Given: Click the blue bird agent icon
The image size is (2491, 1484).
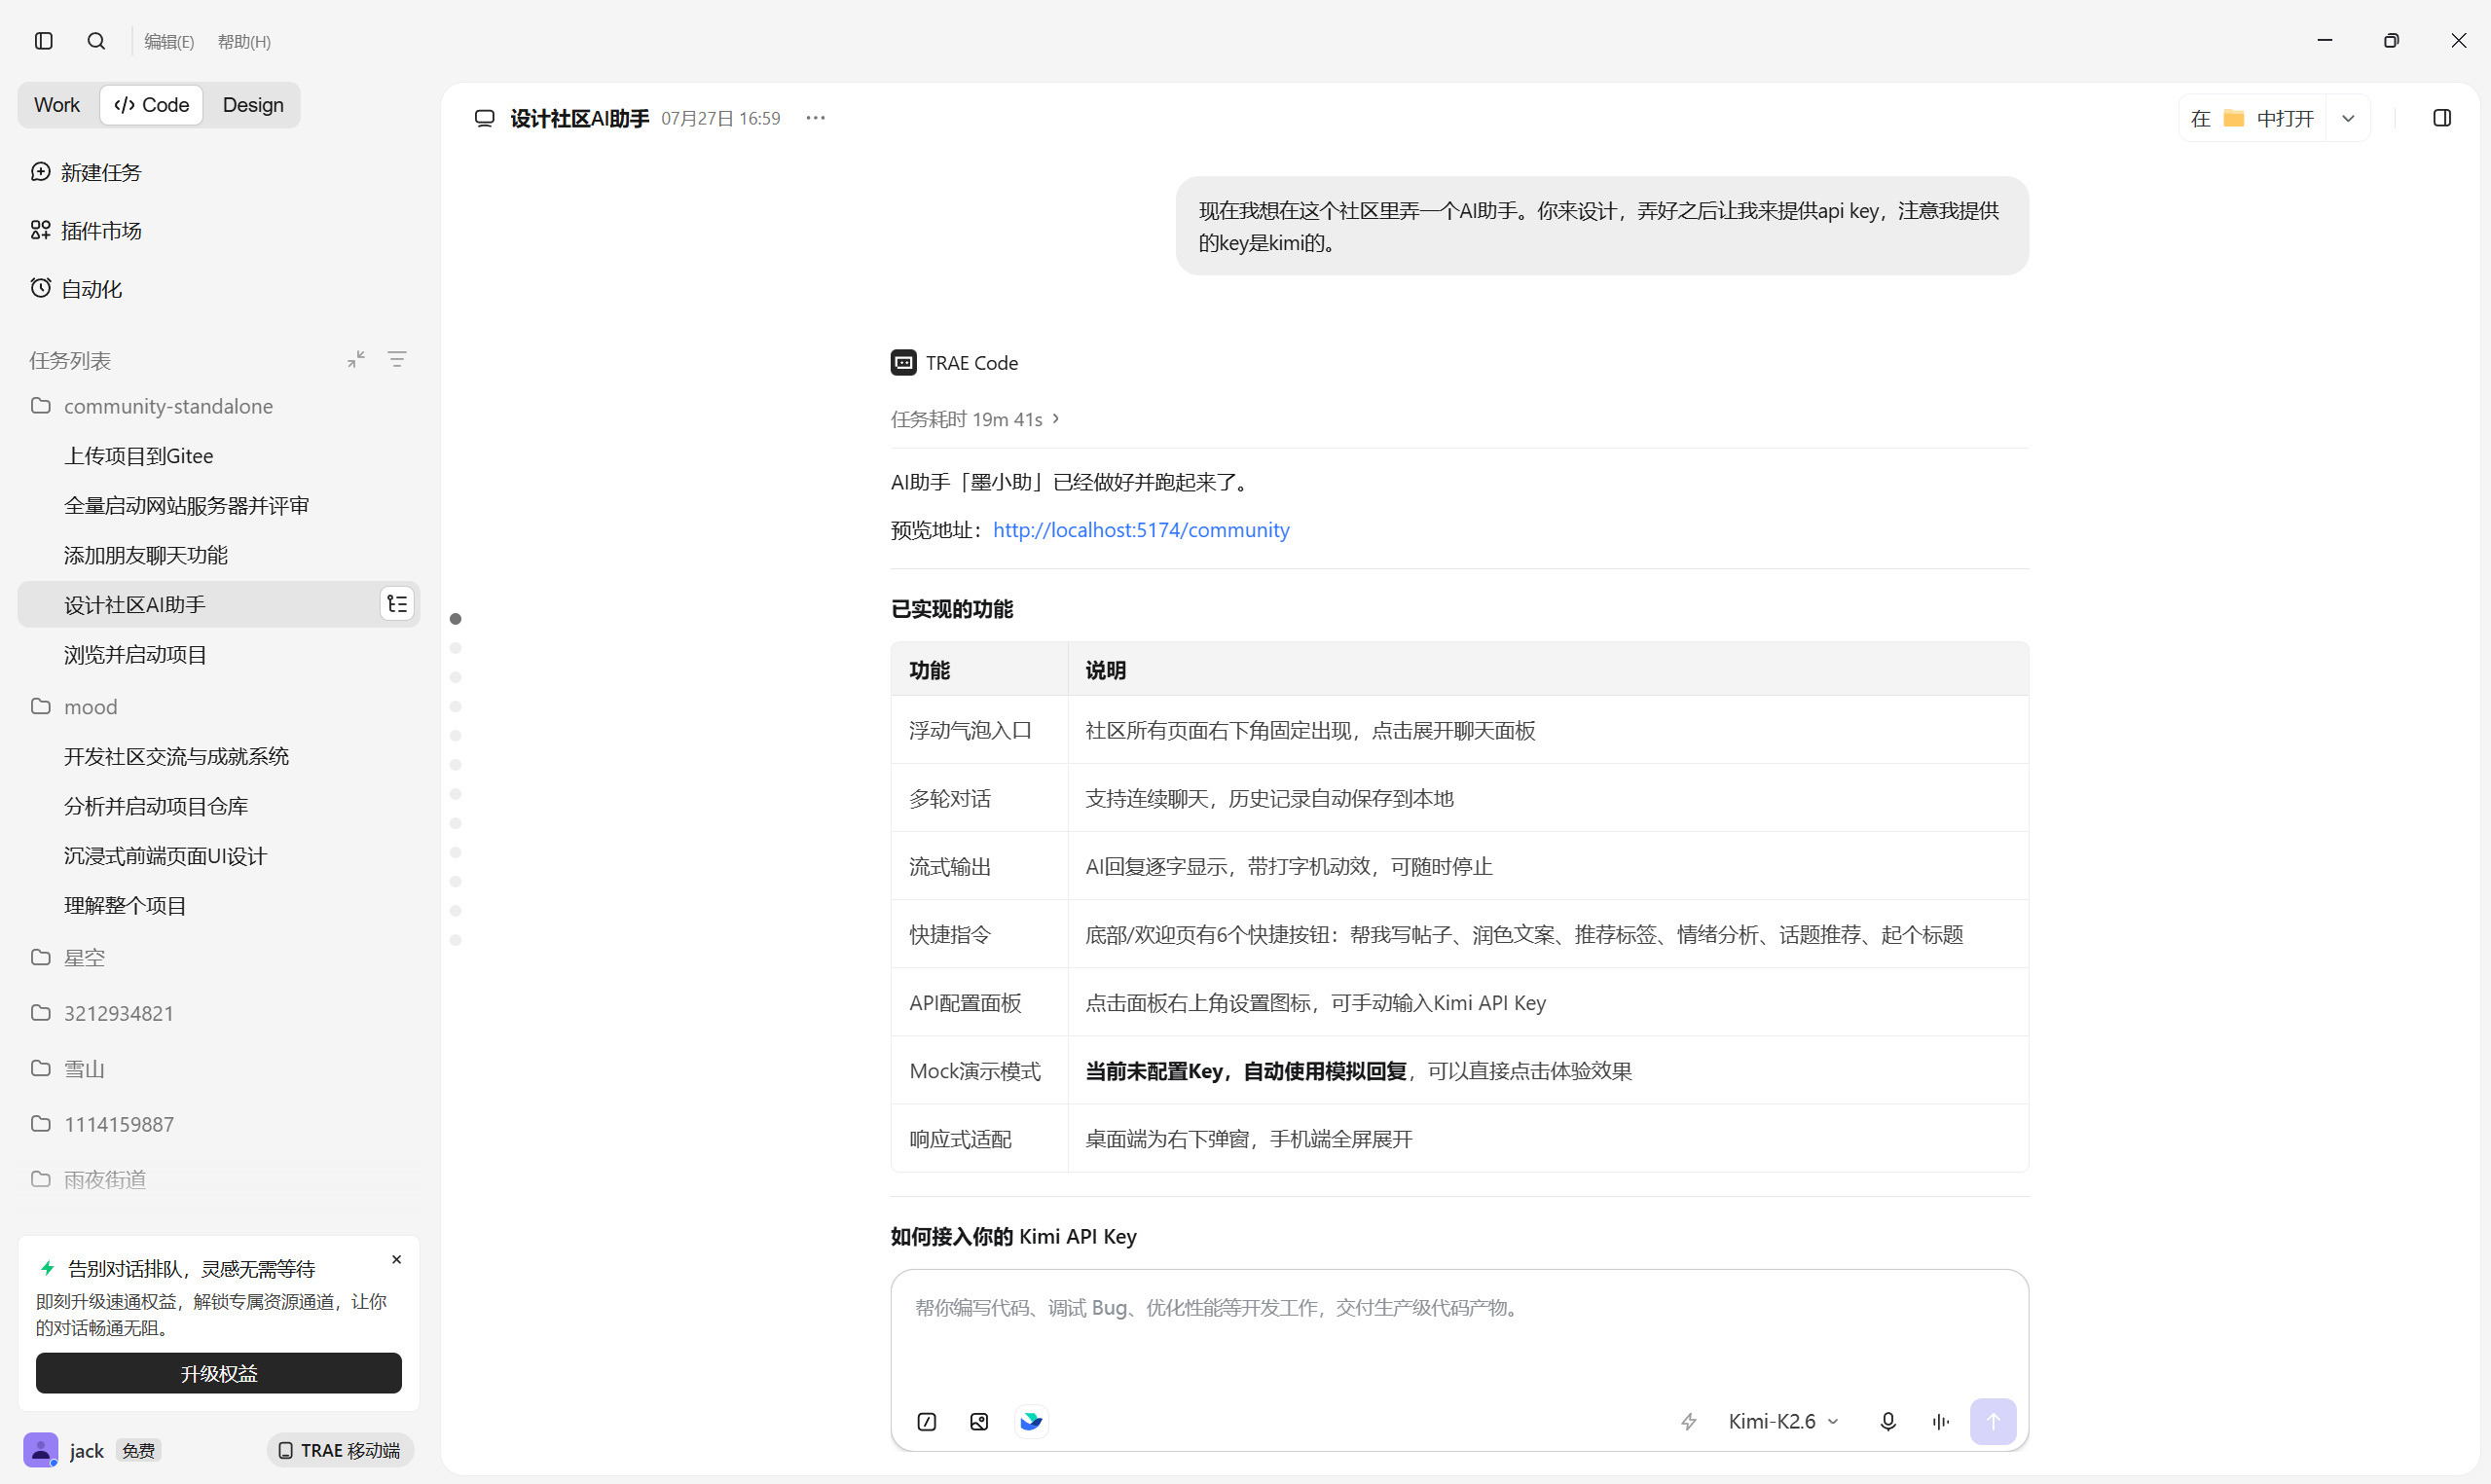Looking at the screenshot, I should (x=1031, y=1422).
